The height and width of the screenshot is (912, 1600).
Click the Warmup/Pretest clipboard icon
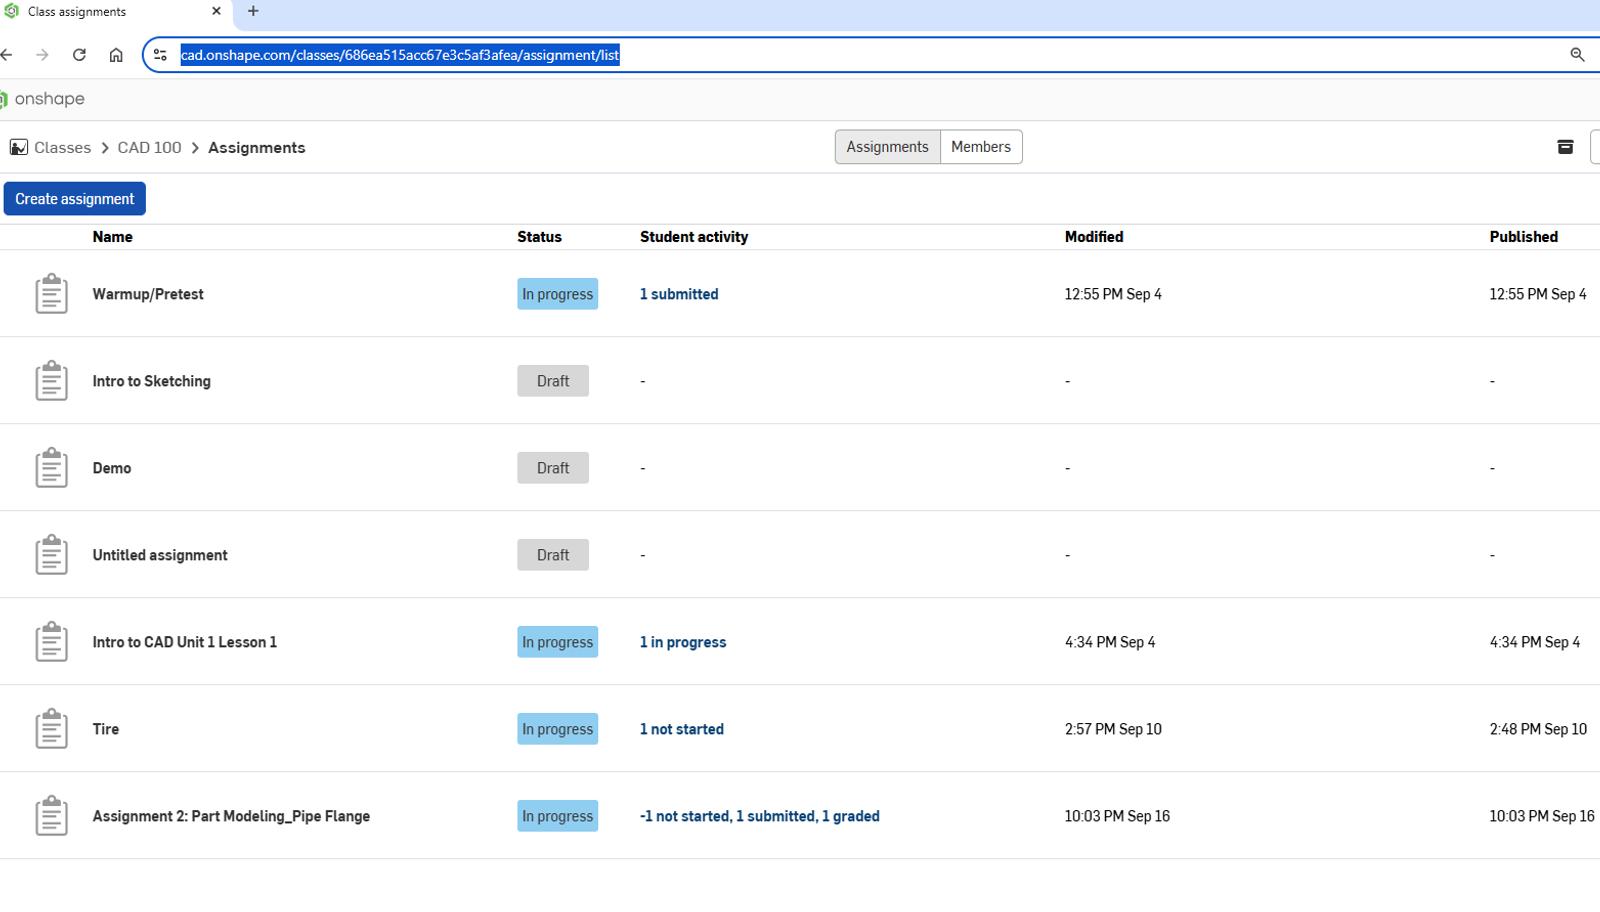51,293
